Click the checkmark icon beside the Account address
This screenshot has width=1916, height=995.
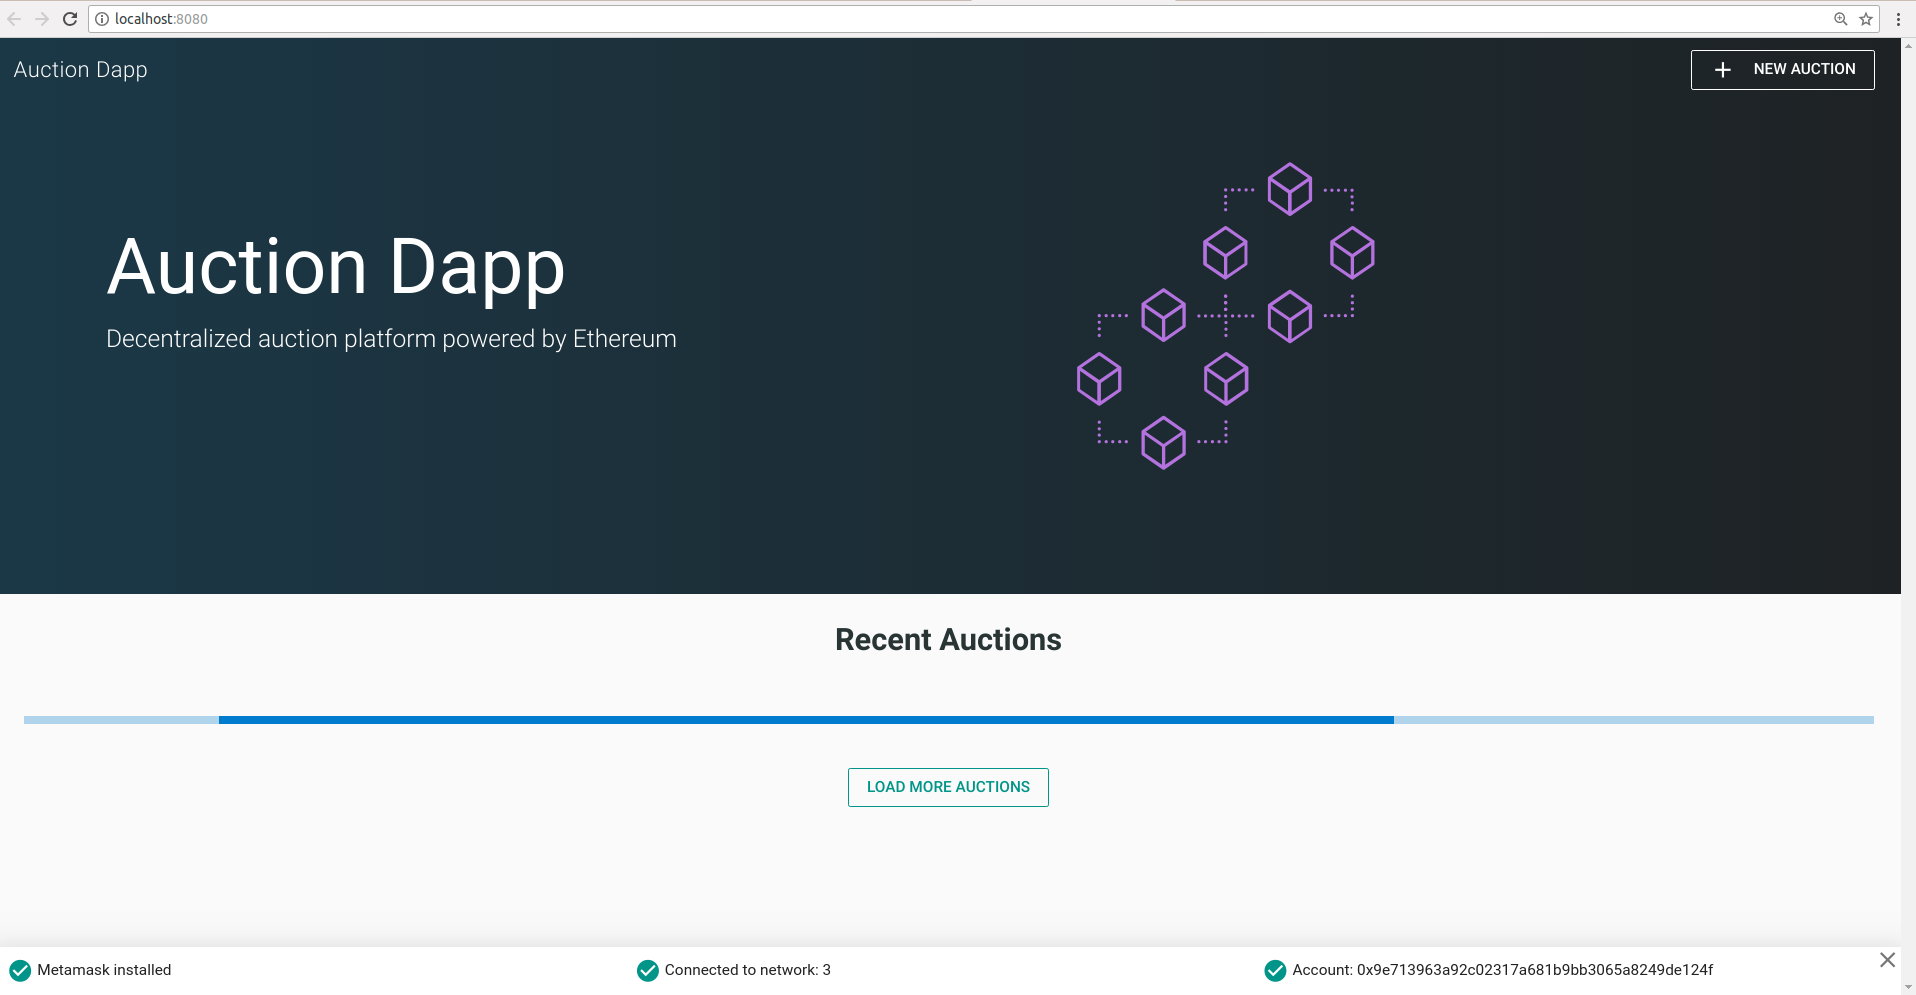(1275, 969)
